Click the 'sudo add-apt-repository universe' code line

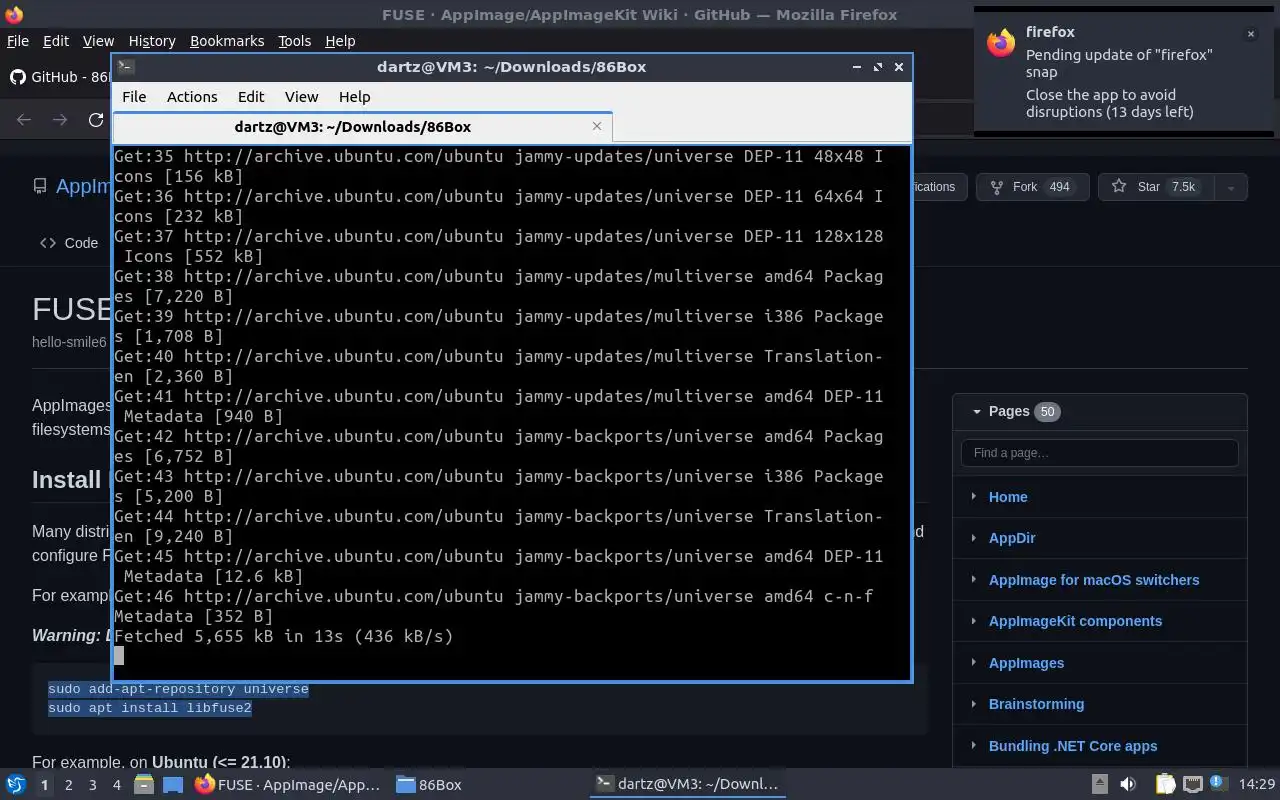(178, 689)
